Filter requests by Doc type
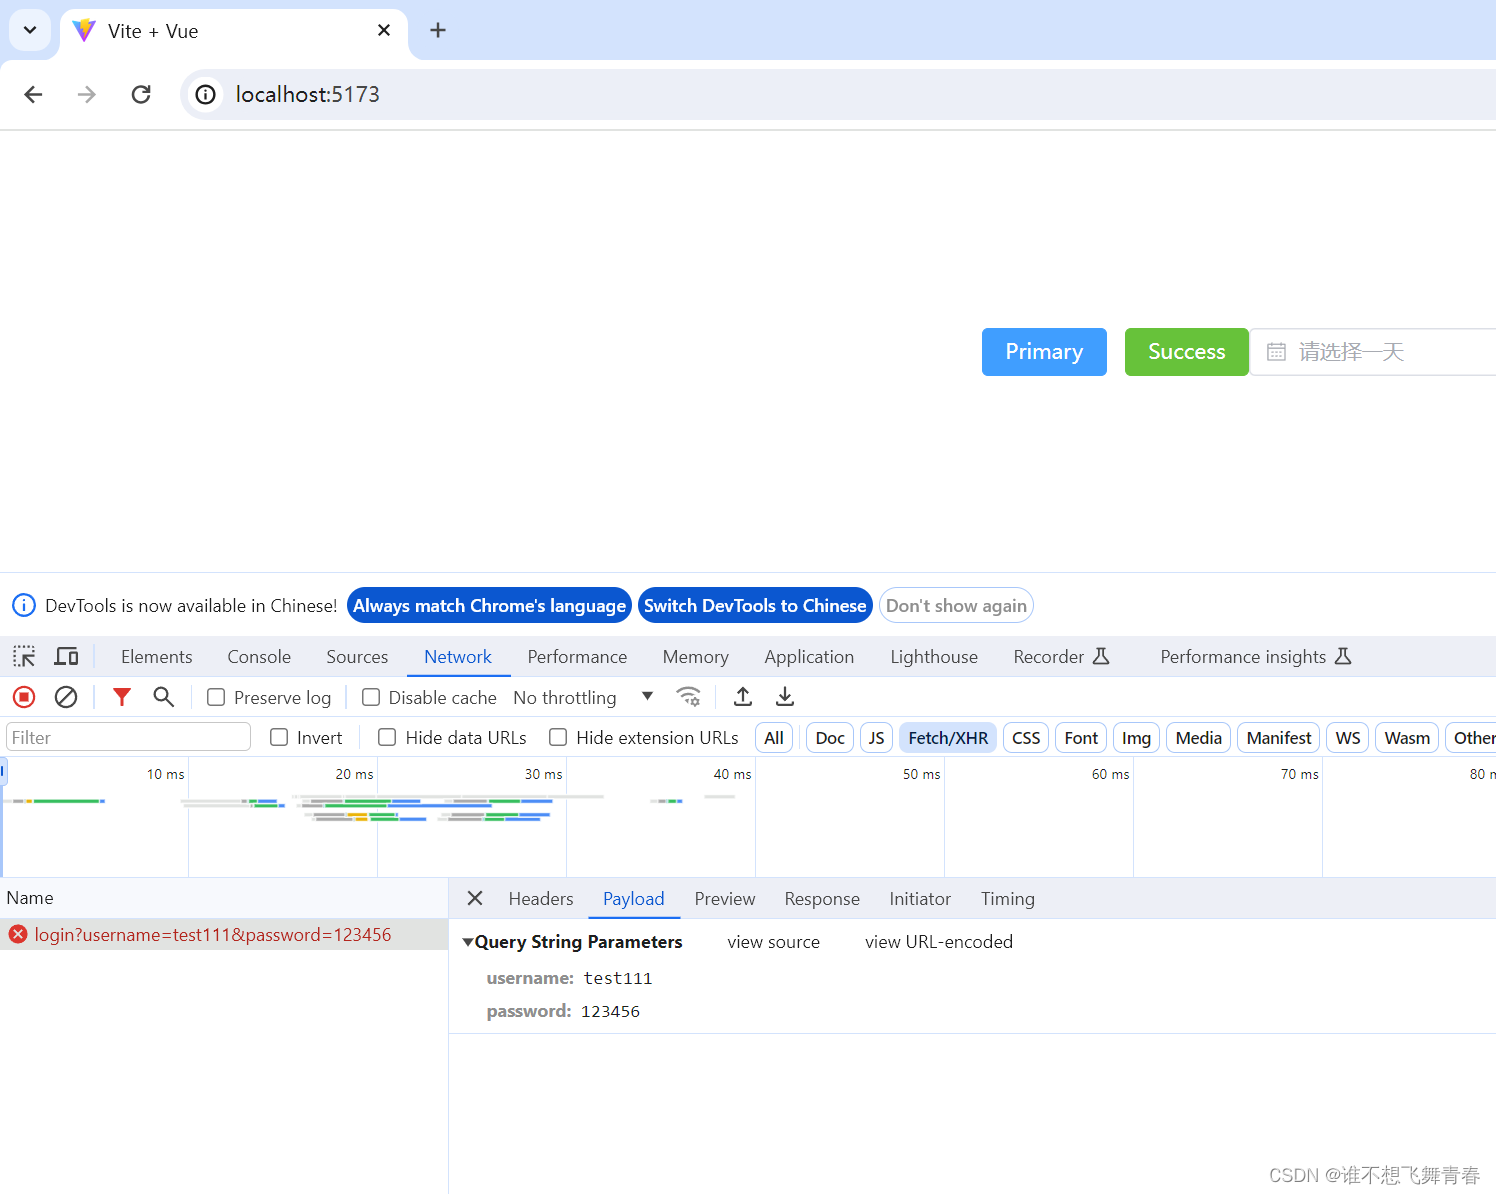The image size is (1496, 1194). coord(830,737)
